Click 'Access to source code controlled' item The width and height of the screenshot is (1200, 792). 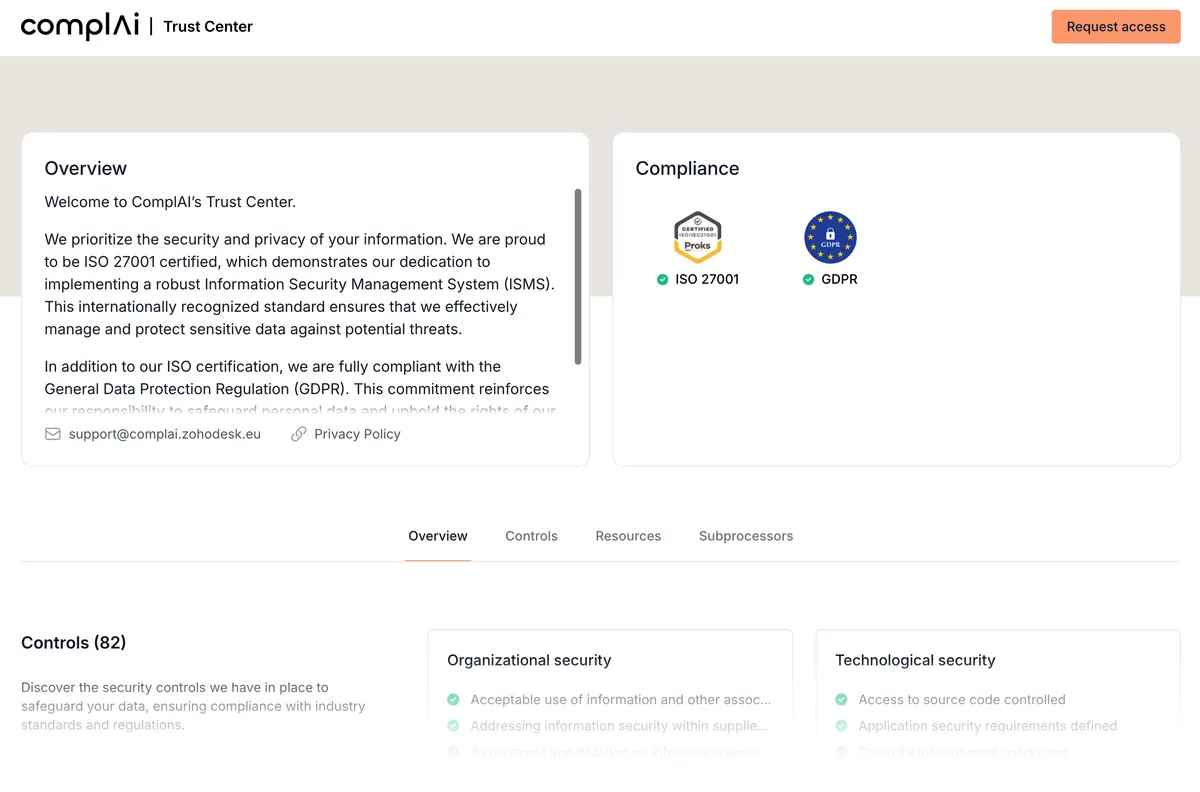[x=962, y=700]
